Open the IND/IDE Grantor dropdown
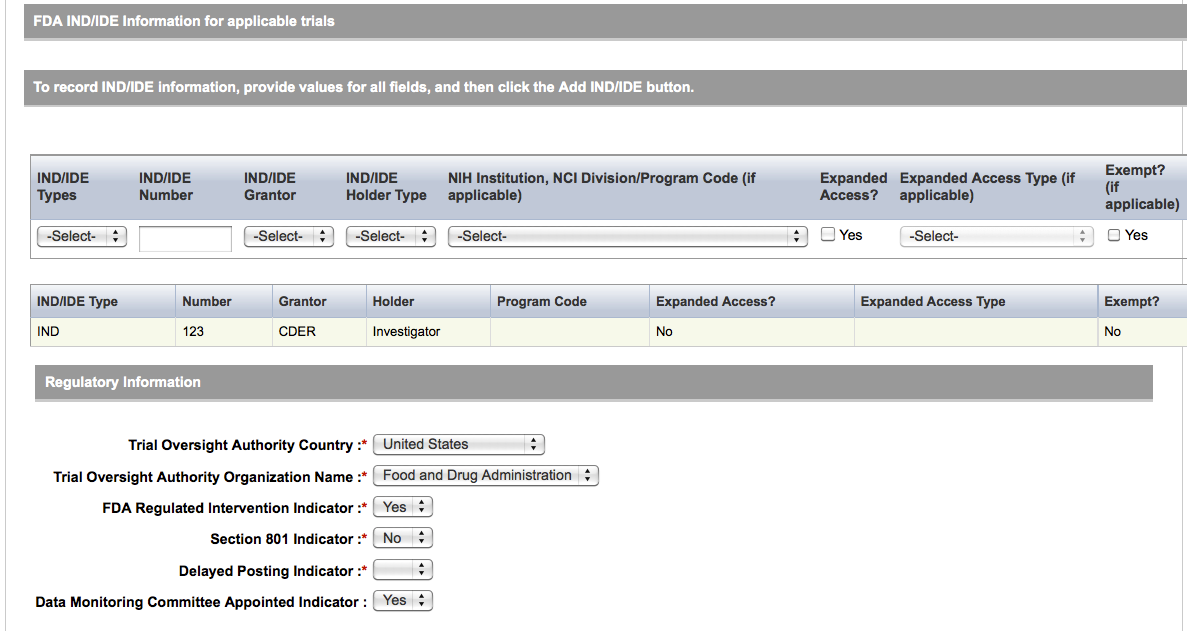1187x631 pixels. tap(288, 236)
